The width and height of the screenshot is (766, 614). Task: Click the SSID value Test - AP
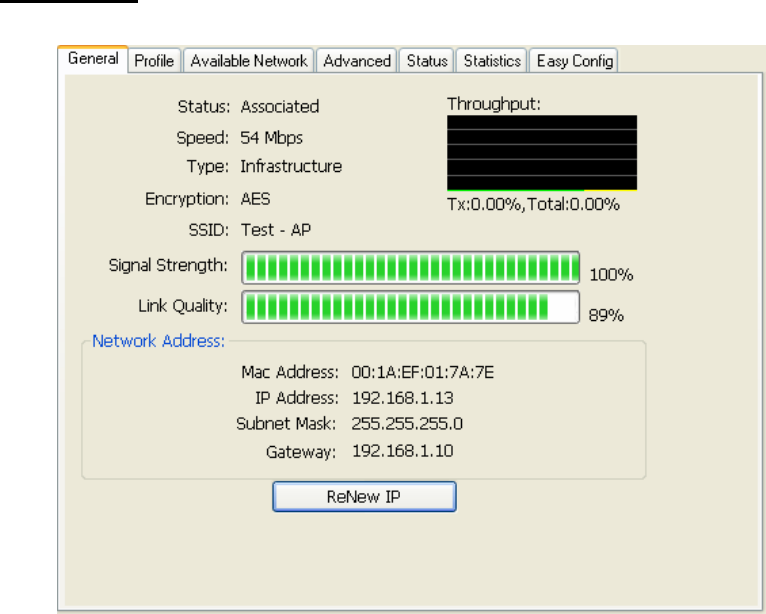click(276, 230)
